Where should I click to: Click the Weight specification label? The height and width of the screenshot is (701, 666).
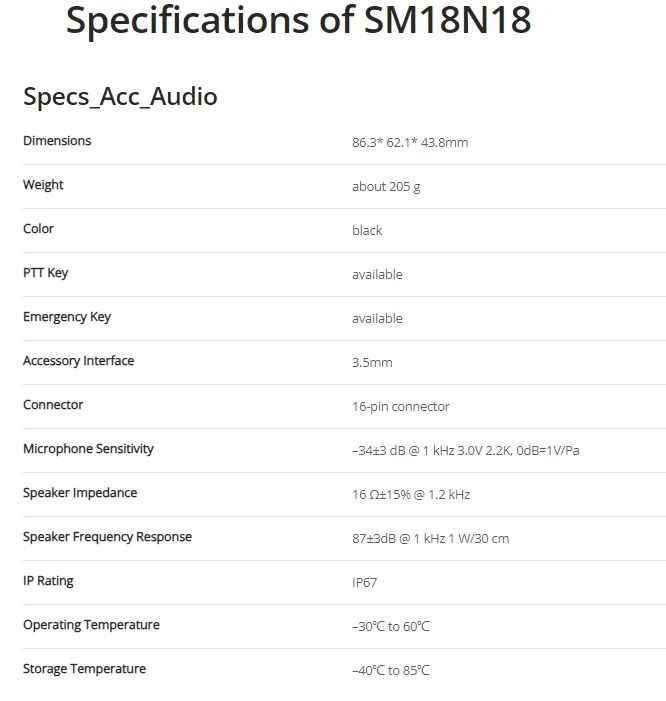(x=43, y=185)
